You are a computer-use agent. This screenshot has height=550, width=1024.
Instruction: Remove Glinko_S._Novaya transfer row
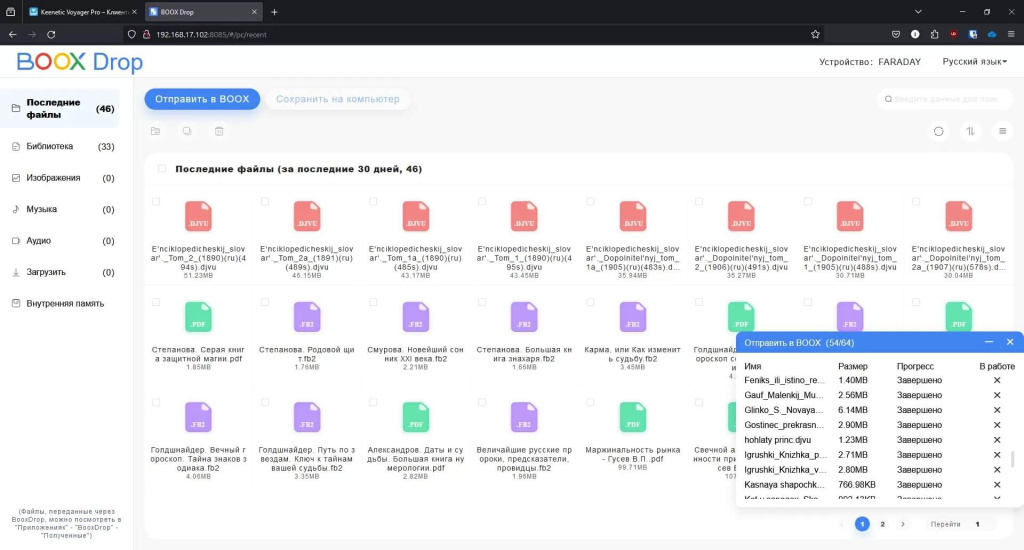997,410
